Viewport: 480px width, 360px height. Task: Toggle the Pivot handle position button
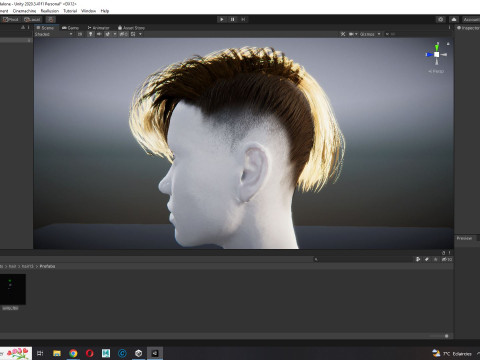point(11,19)
